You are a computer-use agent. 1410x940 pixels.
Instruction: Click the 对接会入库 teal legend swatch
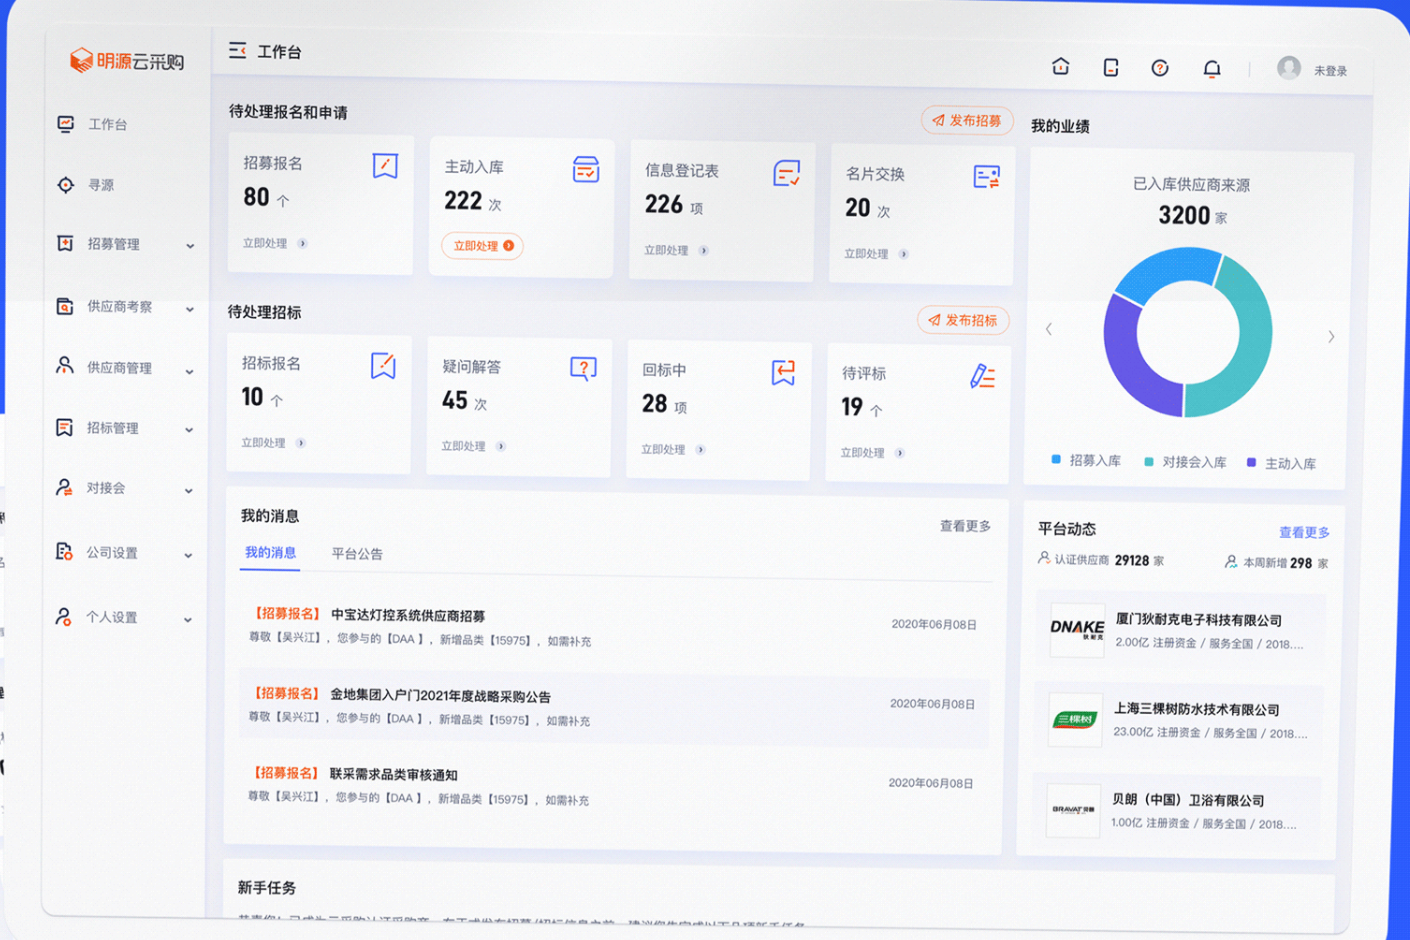1149,461
